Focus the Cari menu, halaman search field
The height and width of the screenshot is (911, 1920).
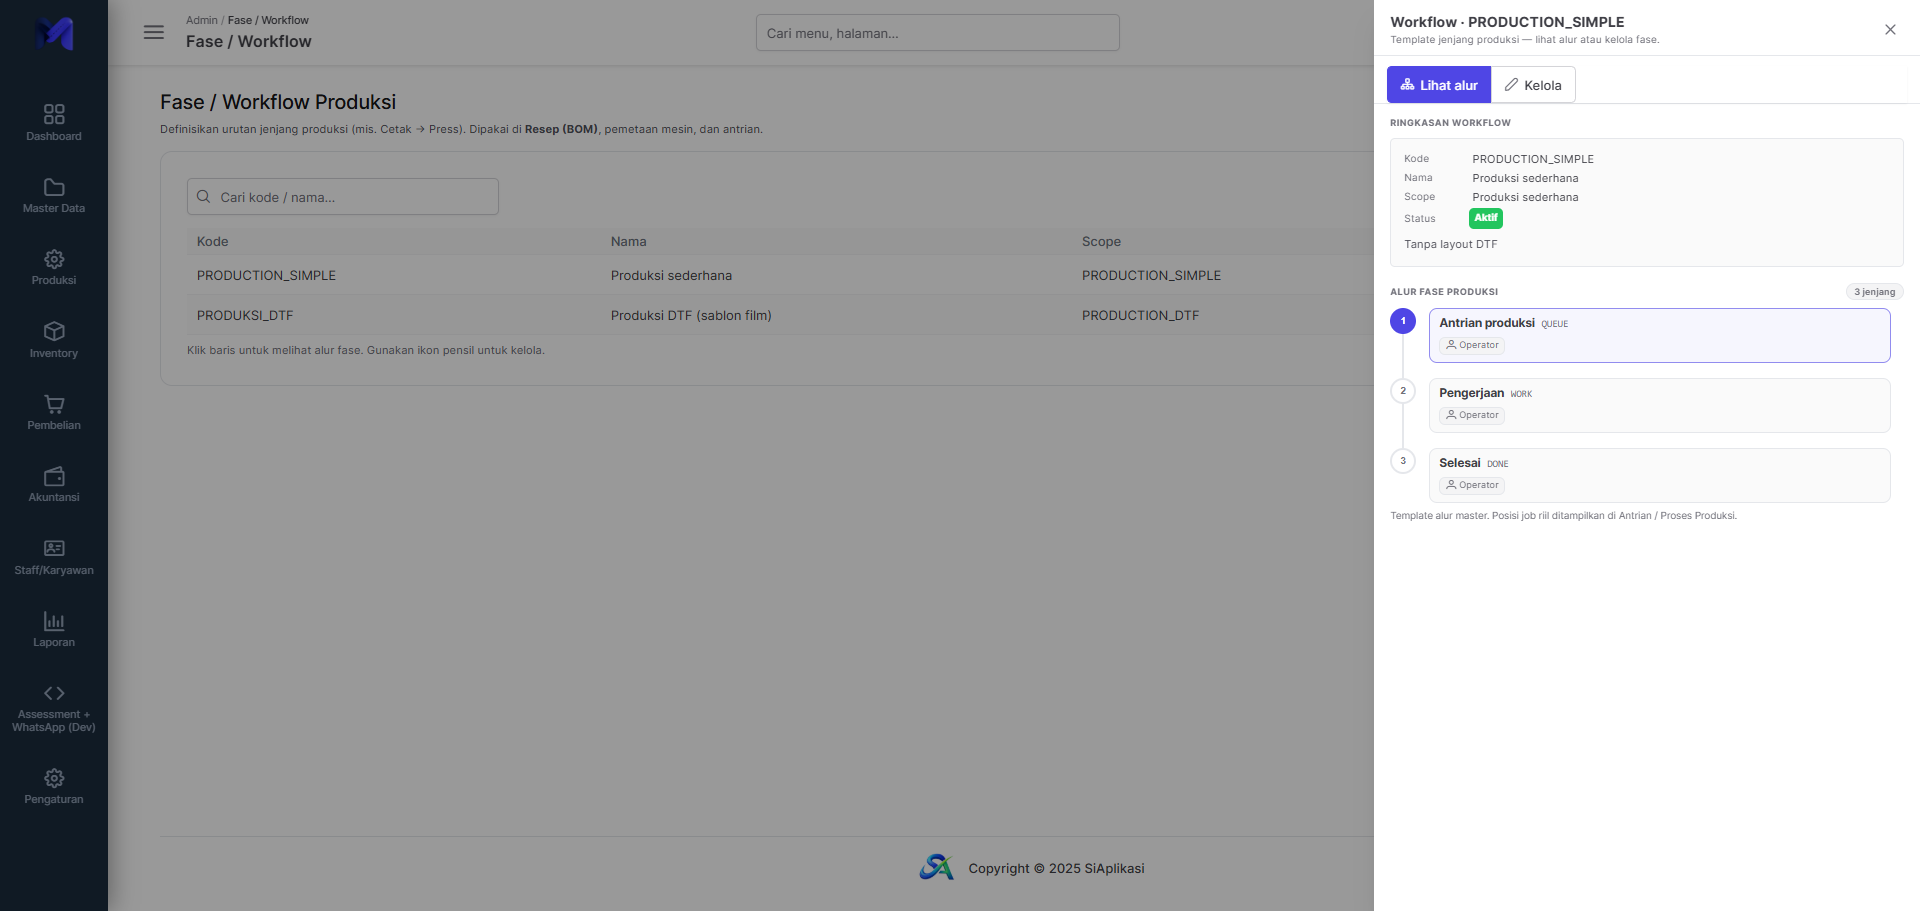click(938, 33)
